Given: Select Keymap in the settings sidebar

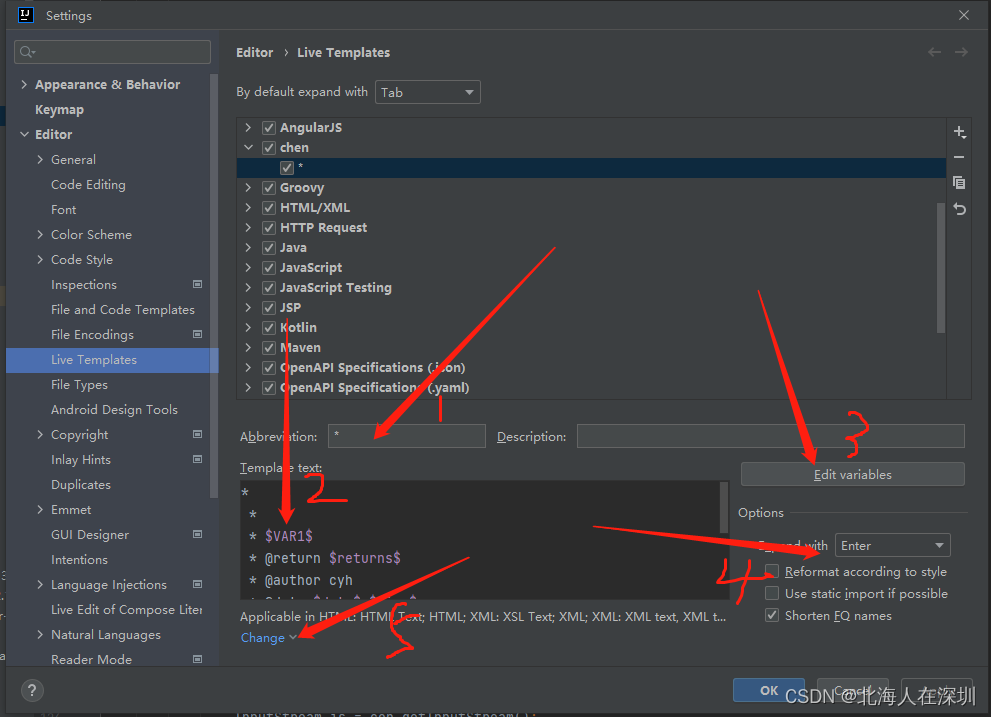Looking at the screenshot, I should [59, 109].
